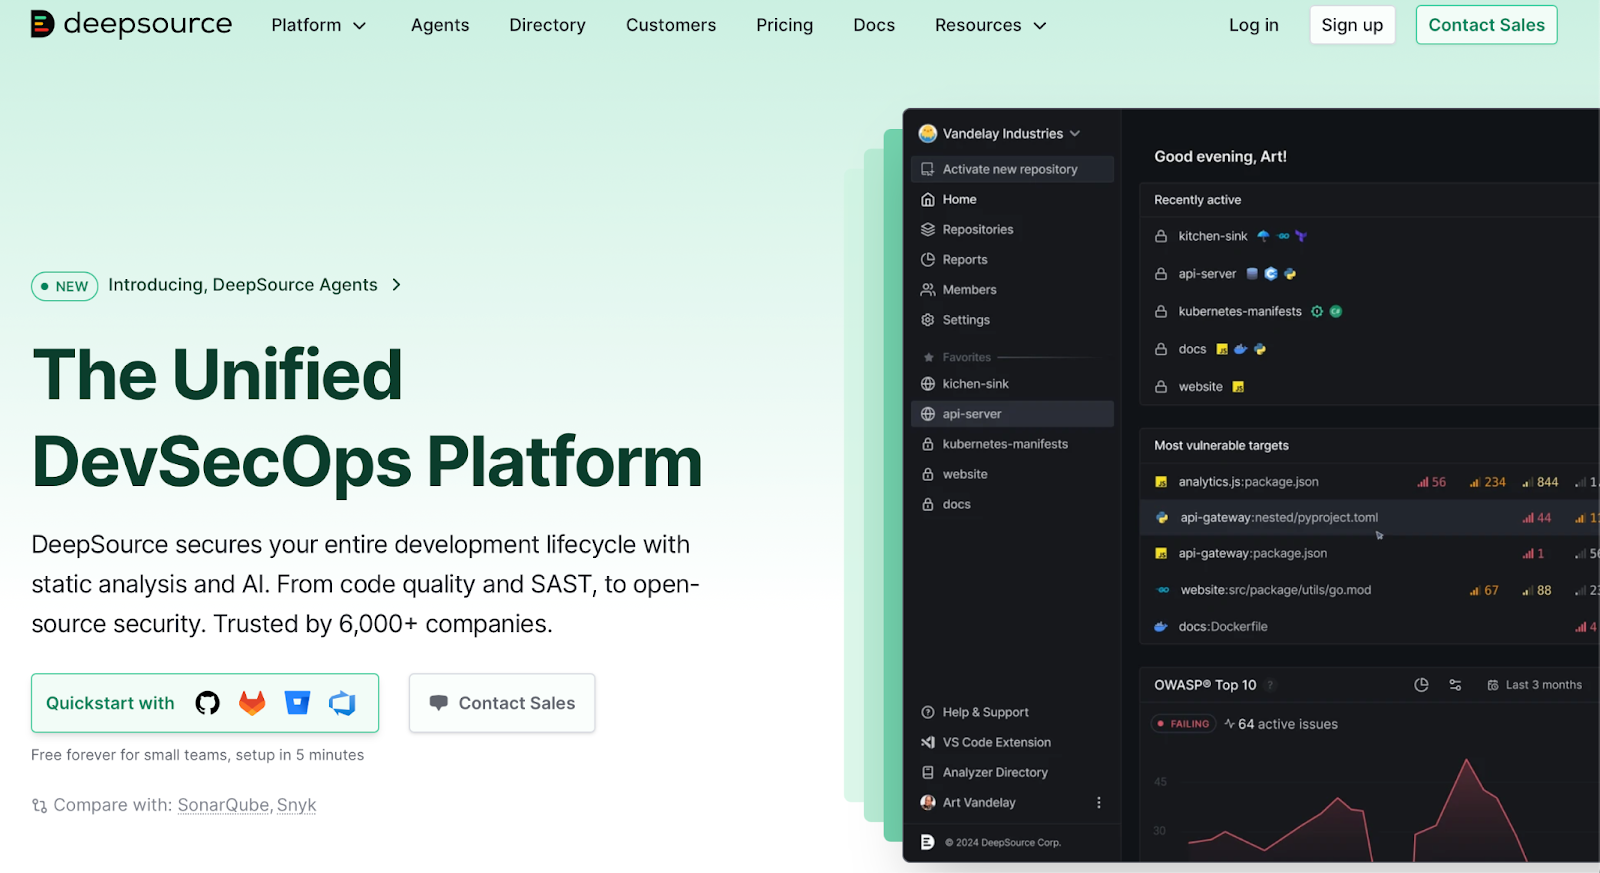Open the Directory nav item

tap(547, 25)
